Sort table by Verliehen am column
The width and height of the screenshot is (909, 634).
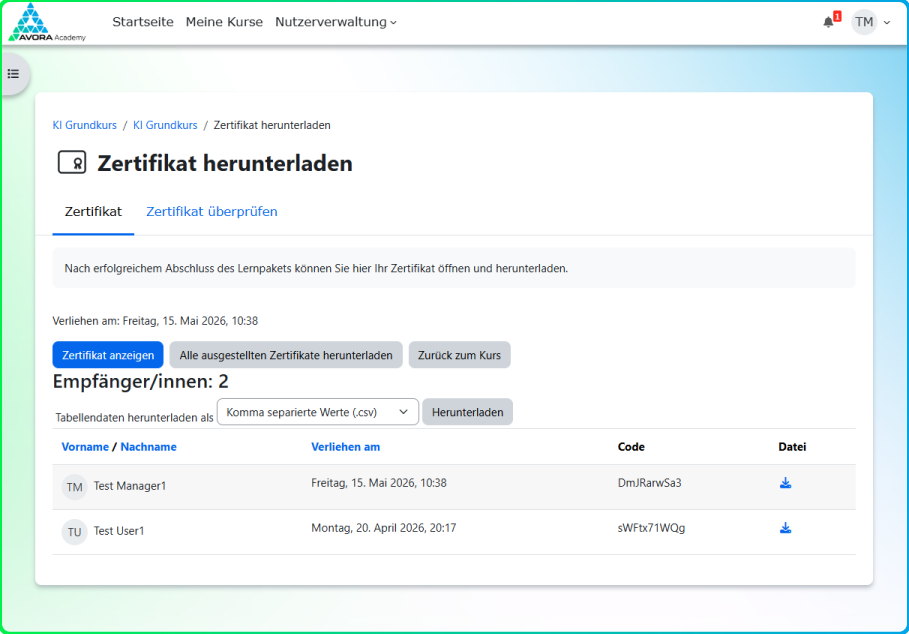[x=346, y=447]
